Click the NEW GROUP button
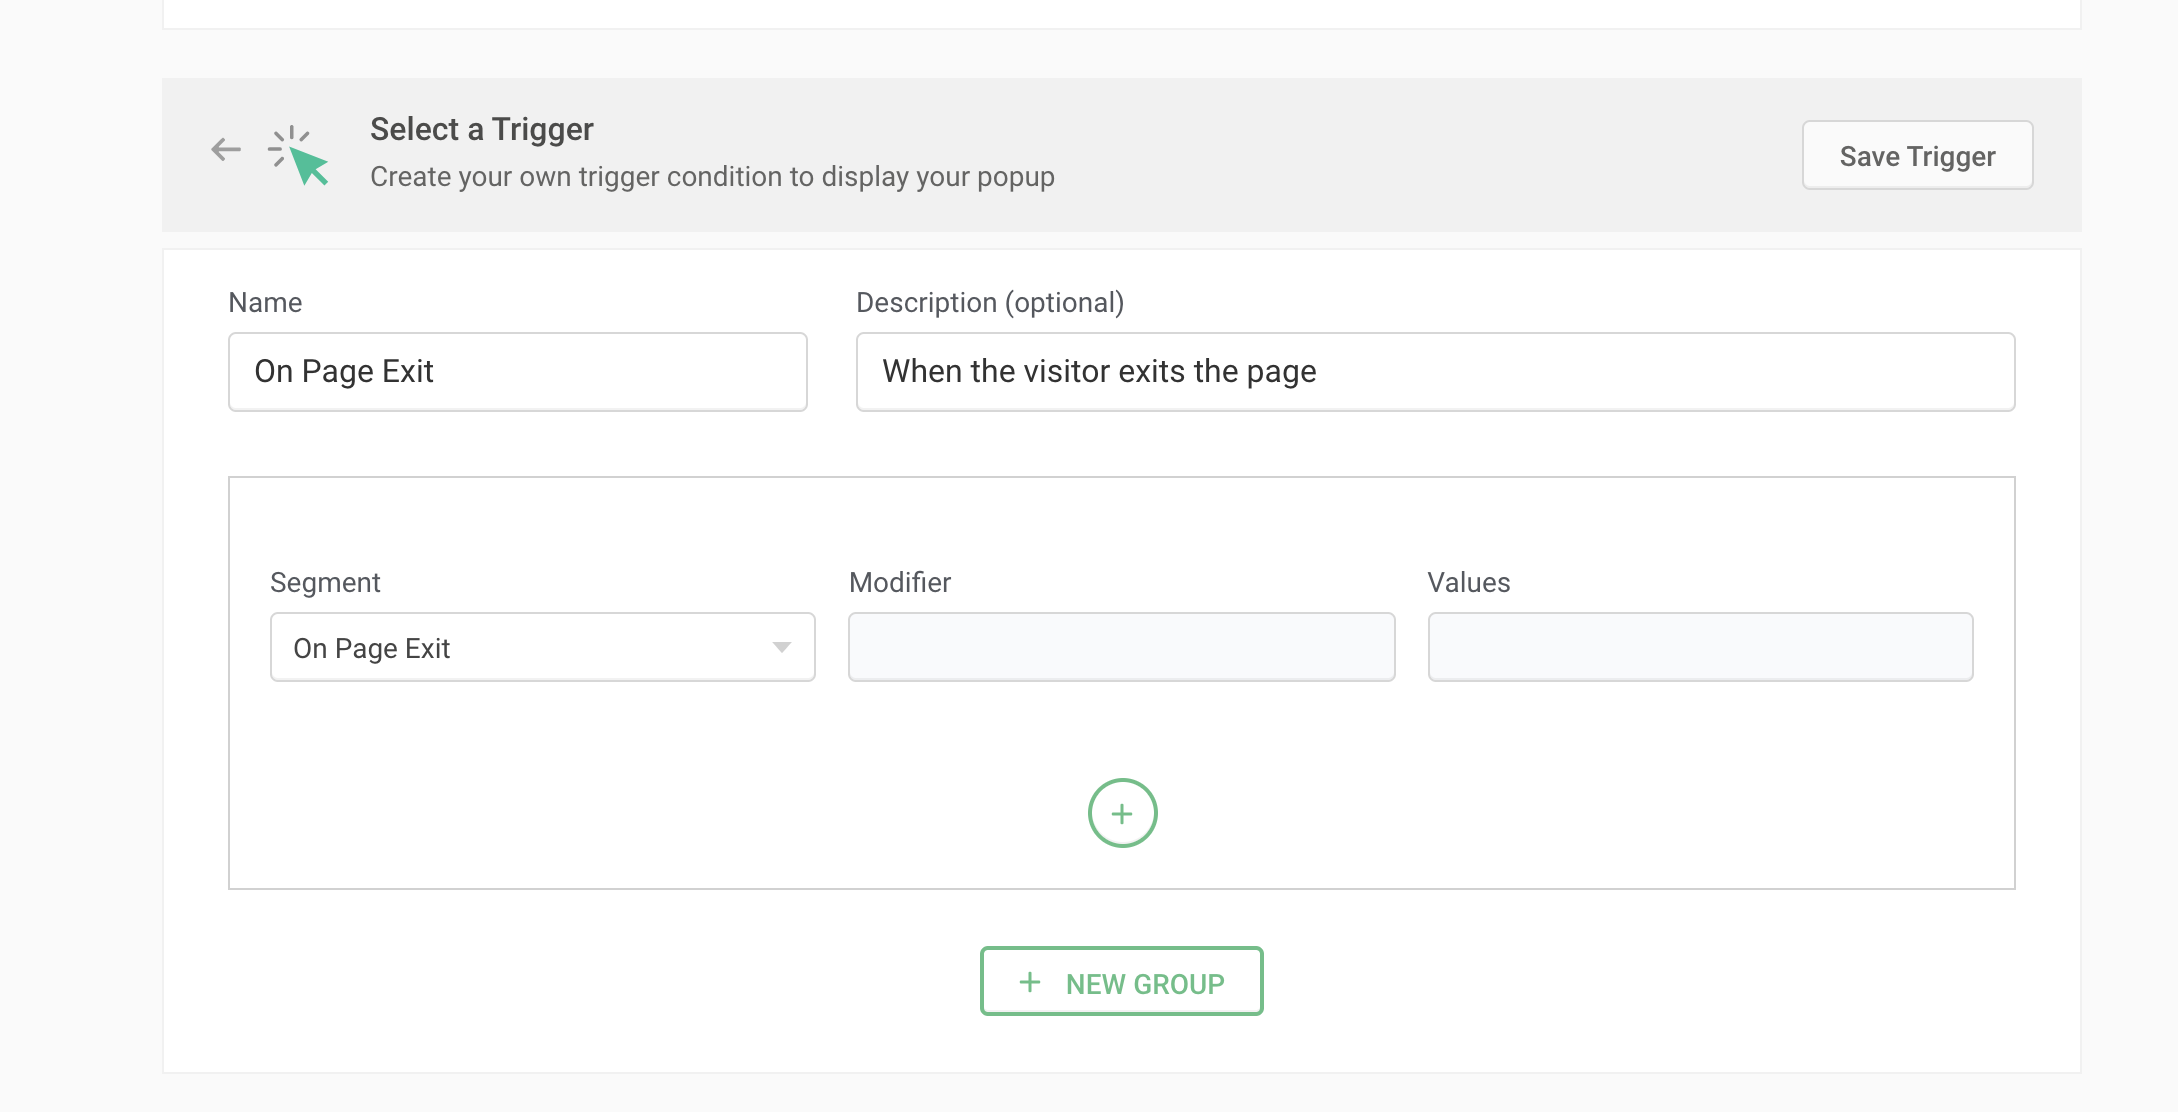The image size is (2178, 1112). tap(1122, 982)
